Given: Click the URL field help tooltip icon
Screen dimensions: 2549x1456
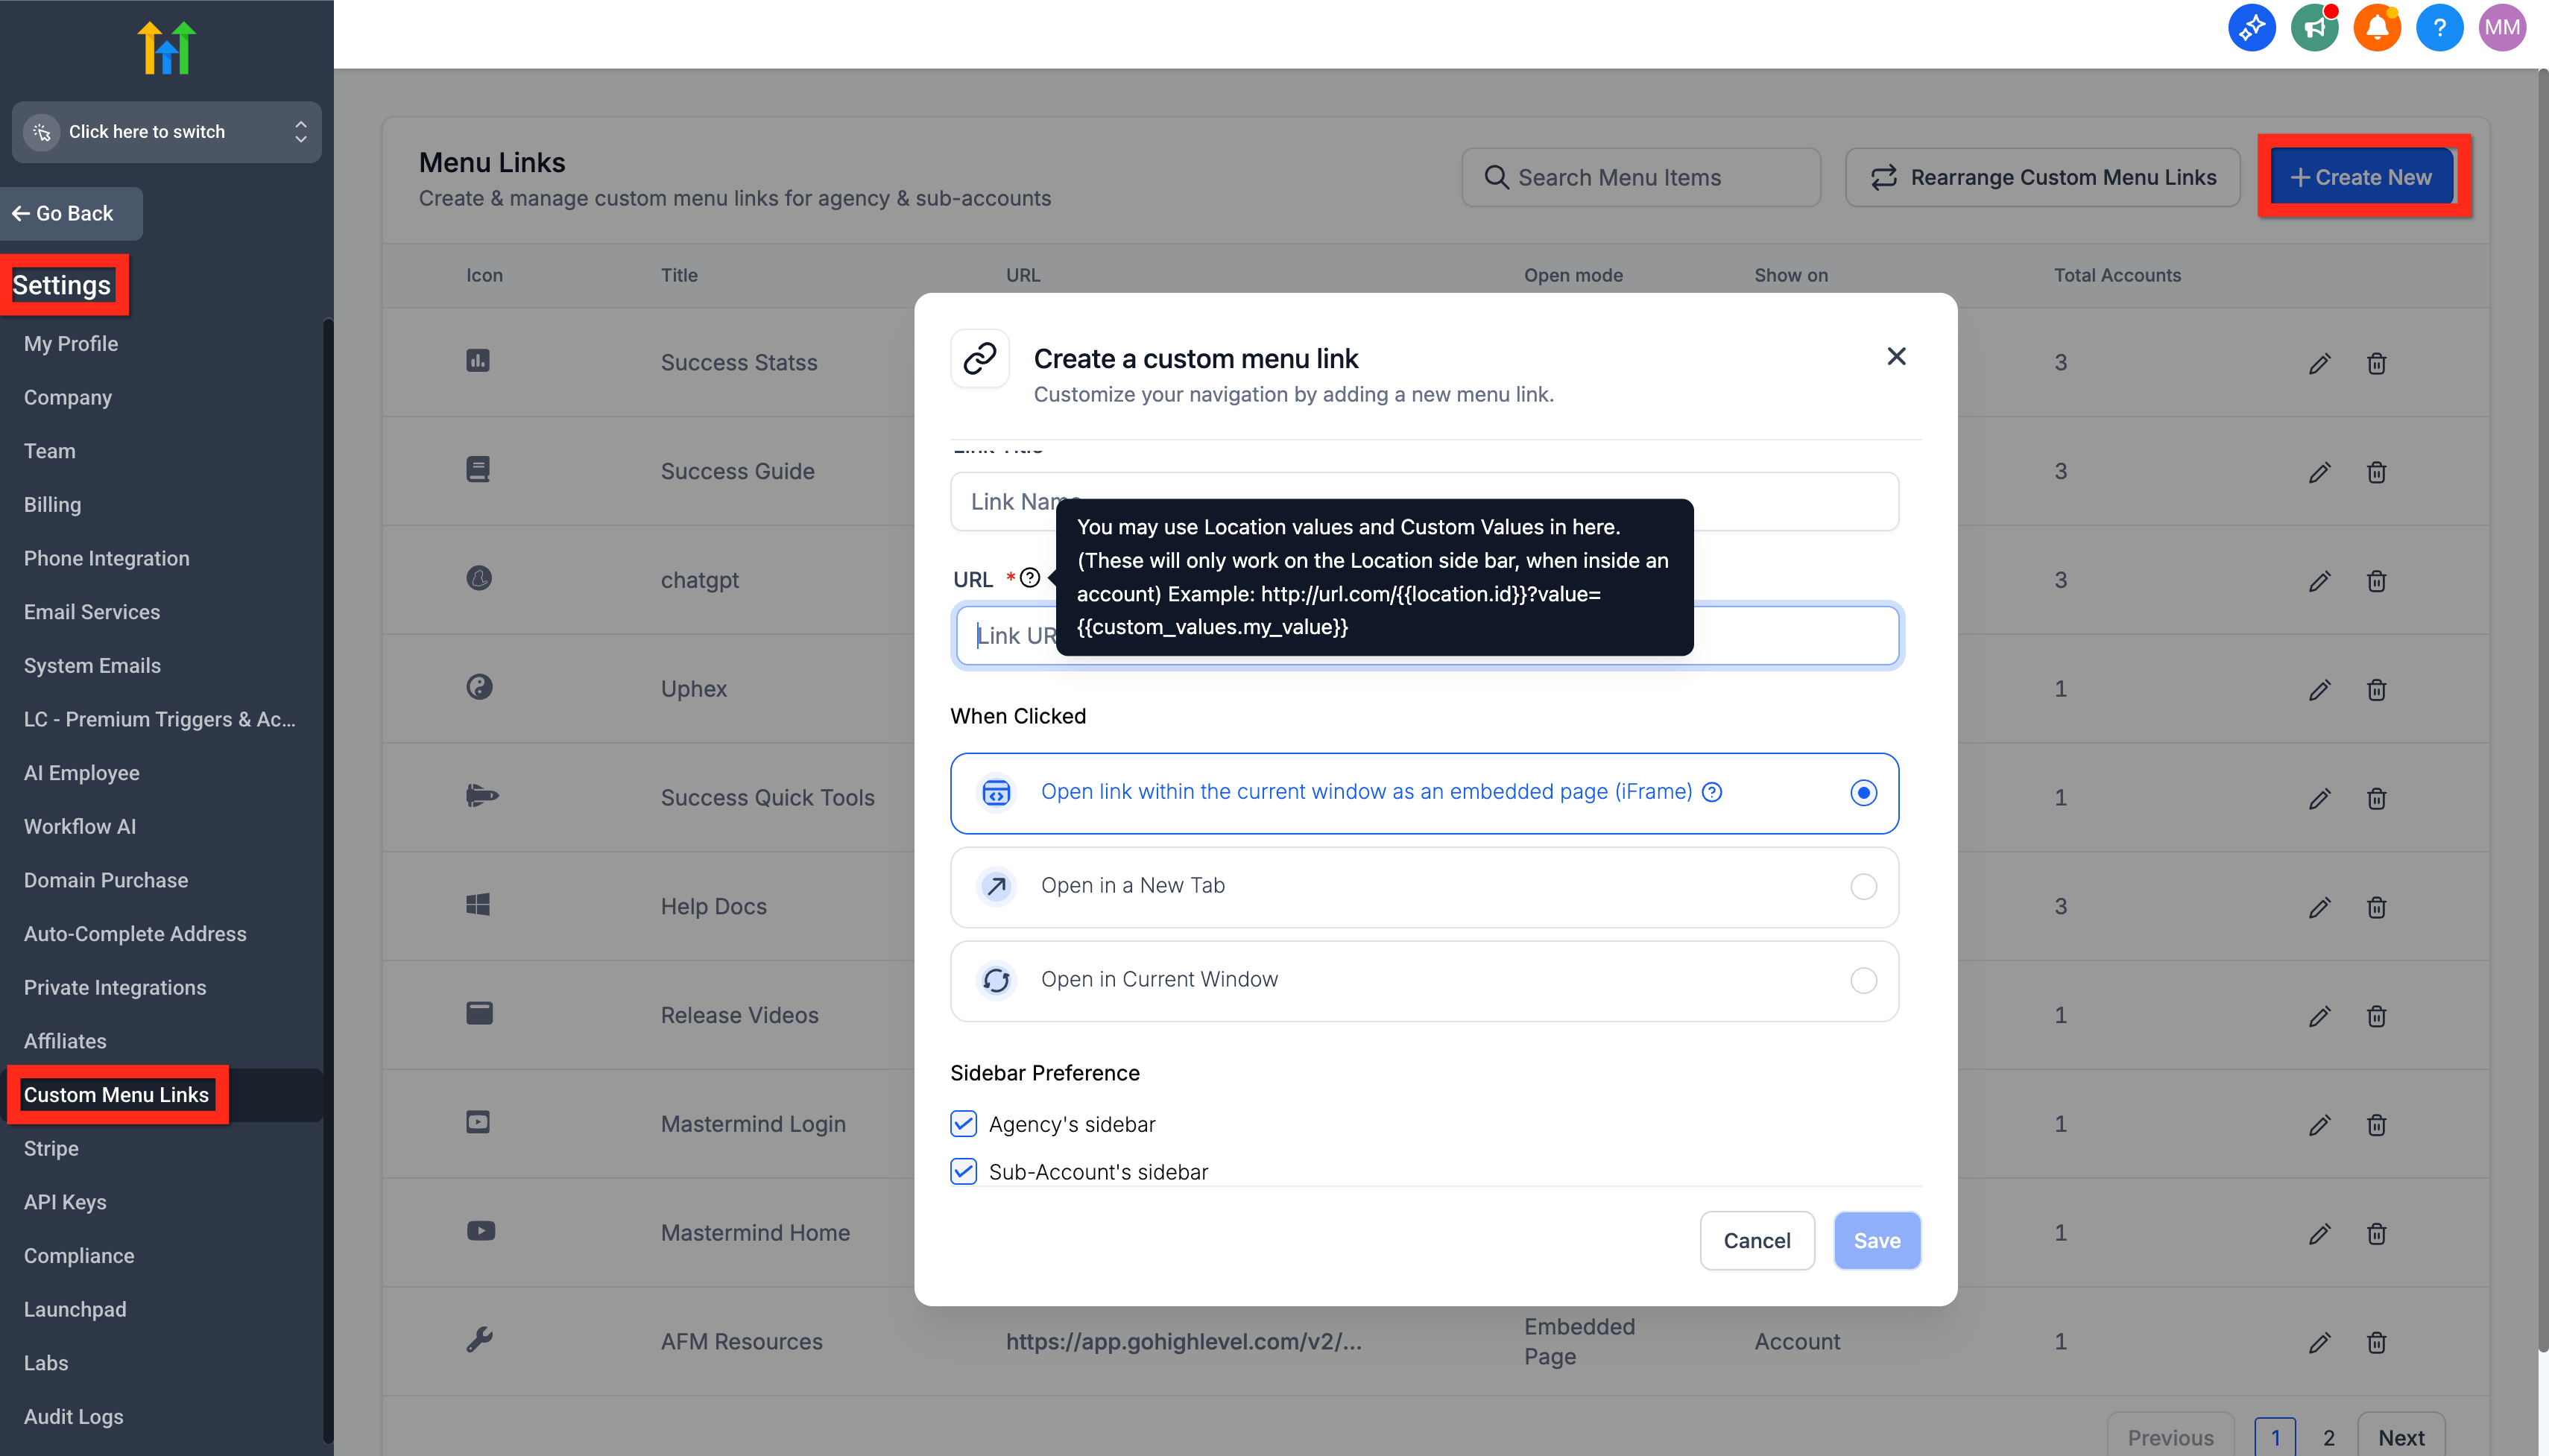Looking at the screenshot, I should (x=1030, y=578).
